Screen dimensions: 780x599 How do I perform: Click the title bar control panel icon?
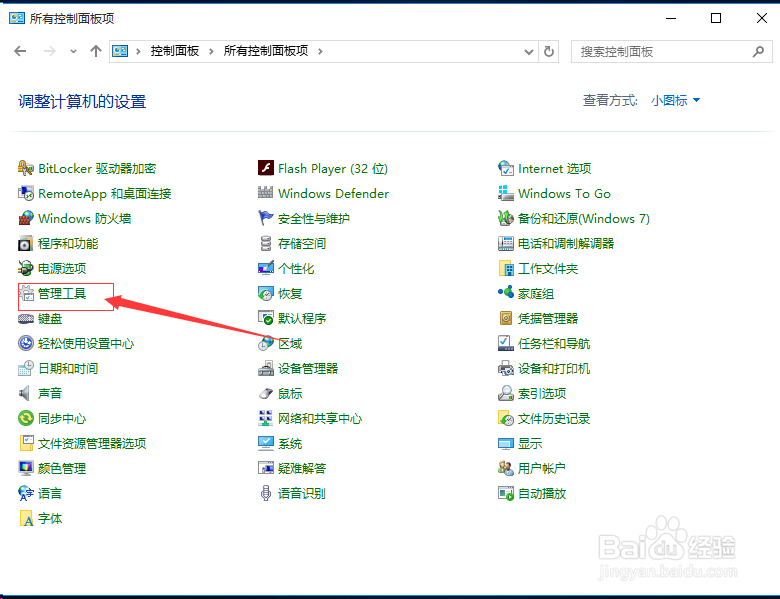click(x=17, y=18)
